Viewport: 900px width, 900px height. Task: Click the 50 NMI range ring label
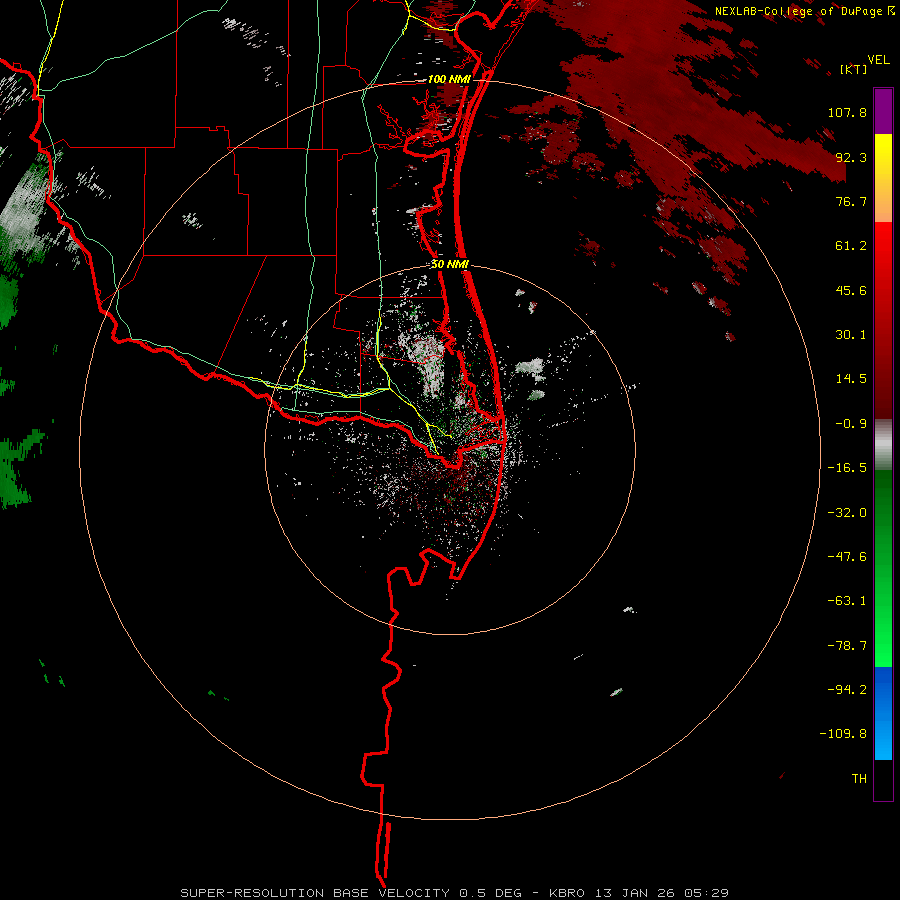pyautogui.click(x=449, y=265)
